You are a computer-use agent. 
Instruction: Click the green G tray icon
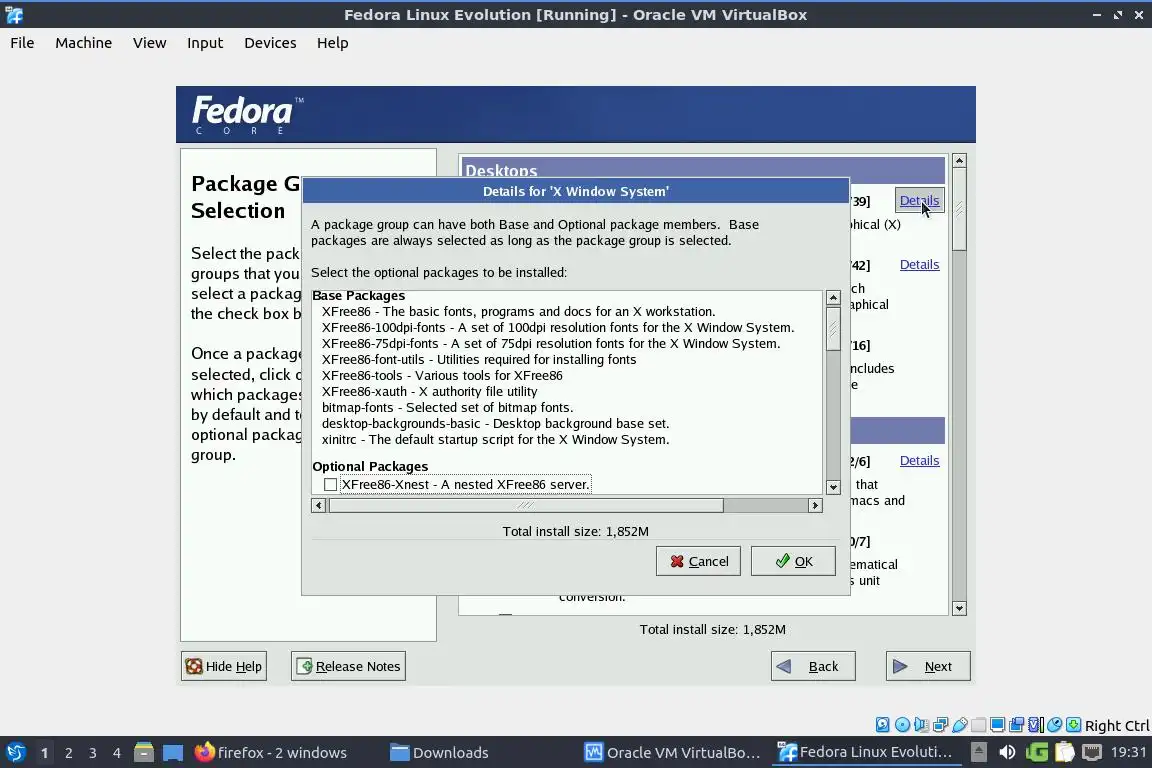coord(1037,752)
